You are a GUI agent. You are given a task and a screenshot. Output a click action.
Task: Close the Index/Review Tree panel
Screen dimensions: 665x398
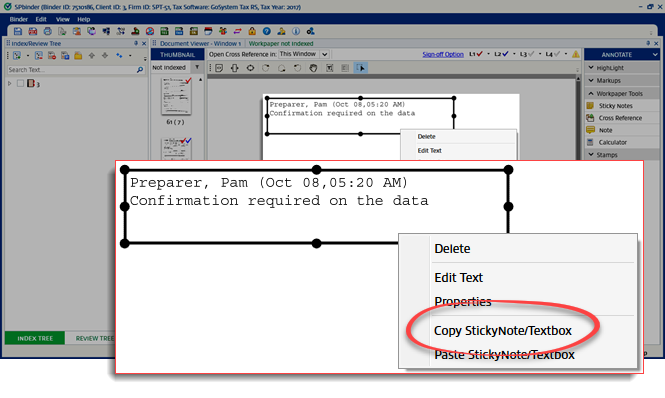(144, 43)
